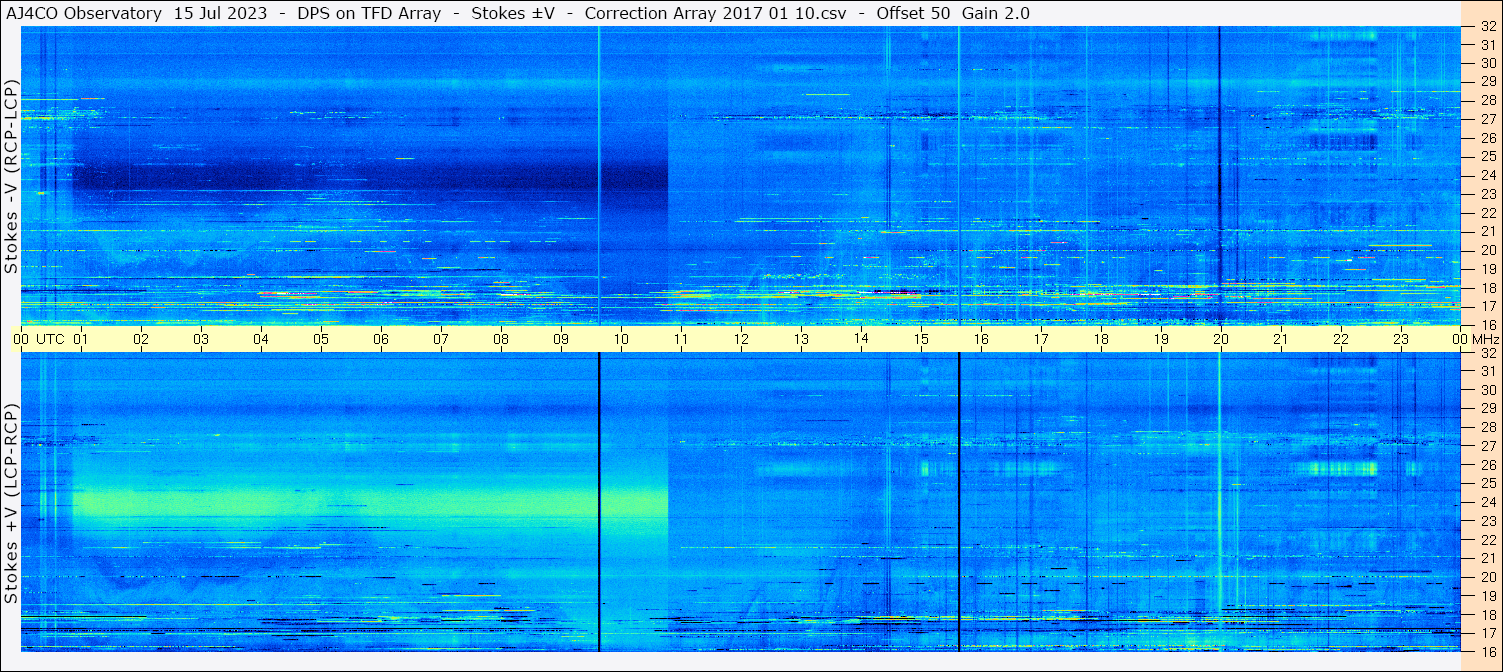This screenshot has width=1503, height=672.
Task: Select the 16 MHz label of the Stokes -V panel
Action: (x=1487, y=324)
